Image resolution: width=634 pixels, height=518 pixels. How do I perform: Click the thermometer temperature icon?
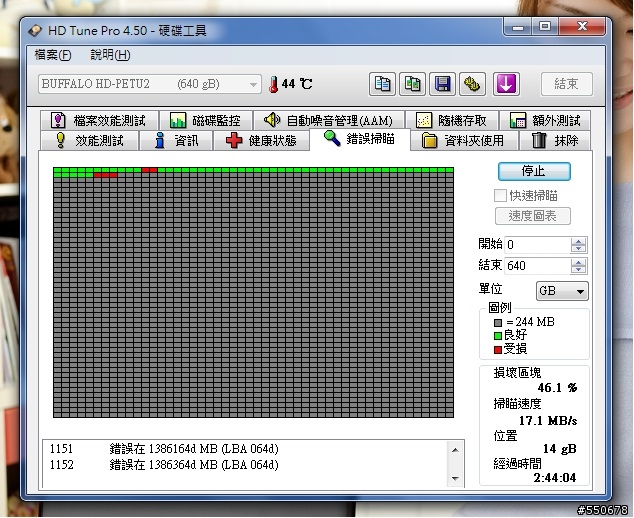pyautogui.click(x=274, y=85)
